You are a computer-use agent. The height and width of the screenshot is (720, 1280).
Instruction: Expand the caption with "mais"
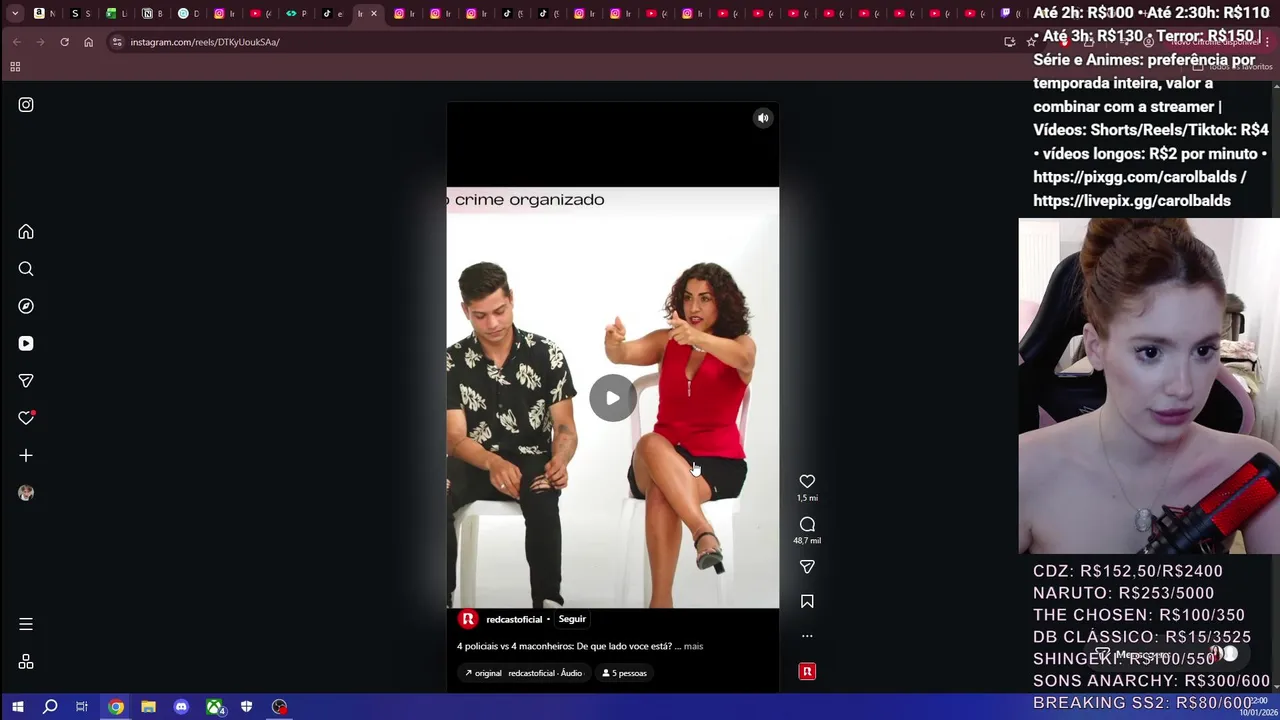click(693, 646)
